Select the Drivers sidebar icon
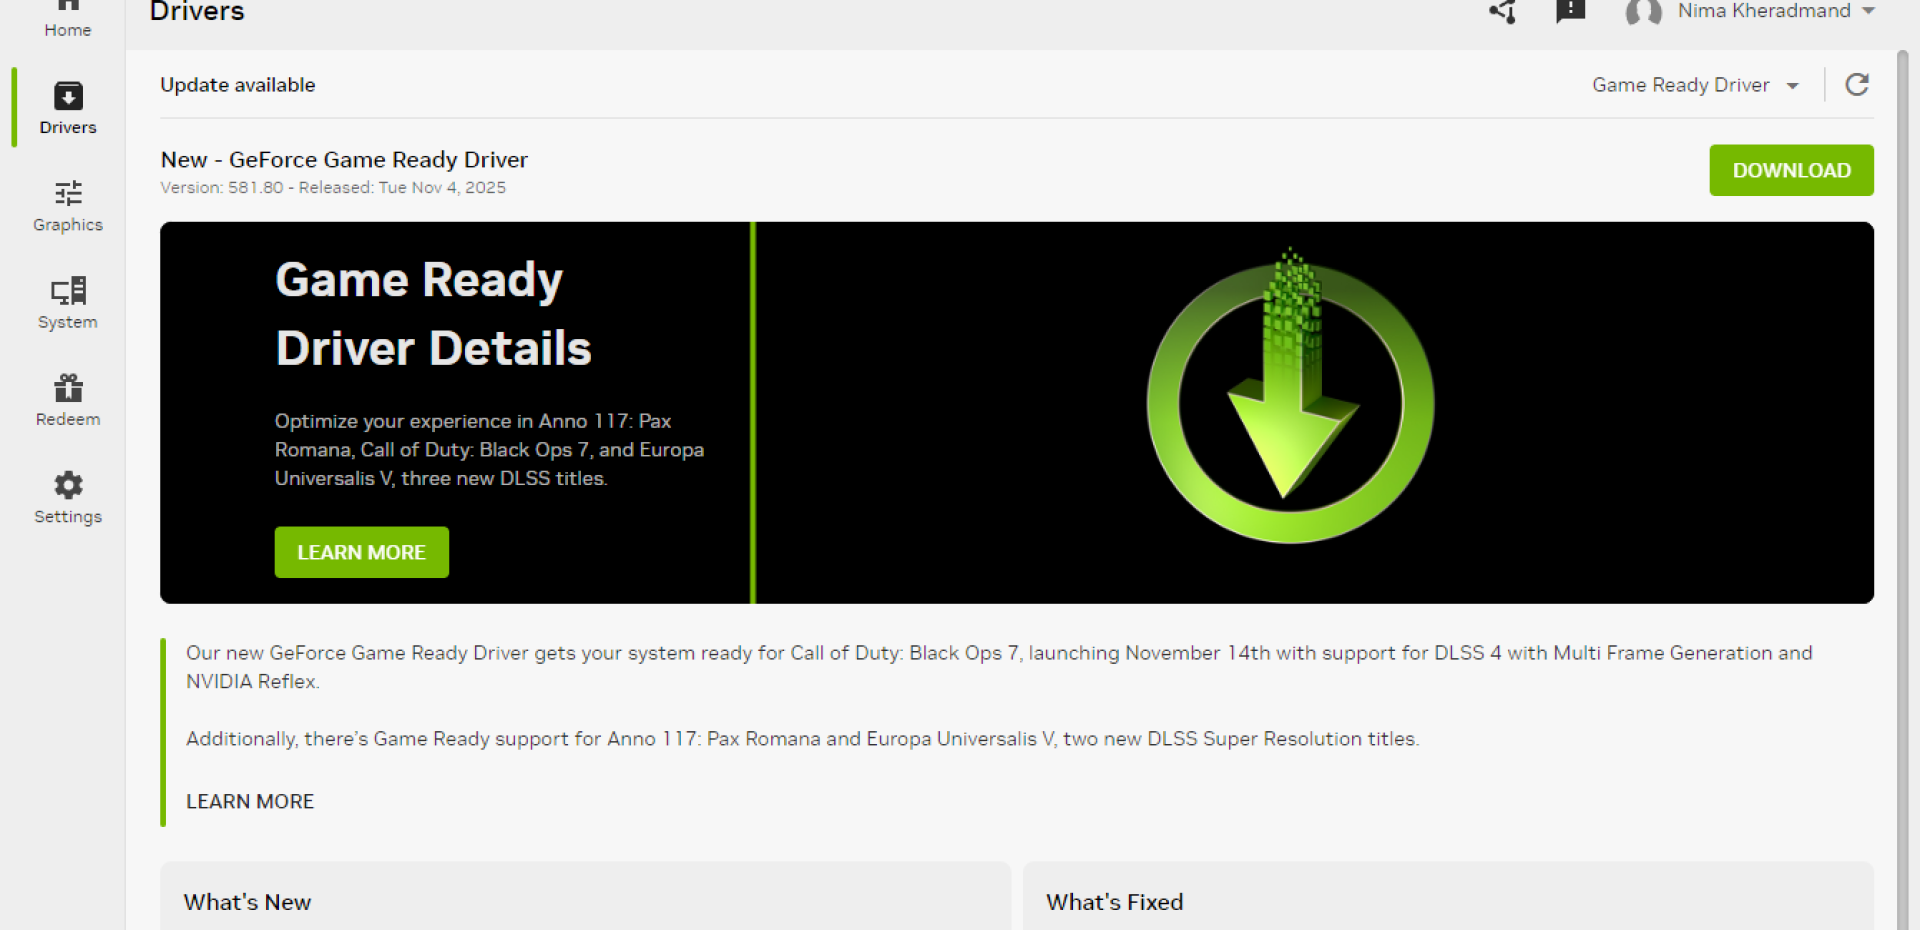1920x930 pixels. 68,97
